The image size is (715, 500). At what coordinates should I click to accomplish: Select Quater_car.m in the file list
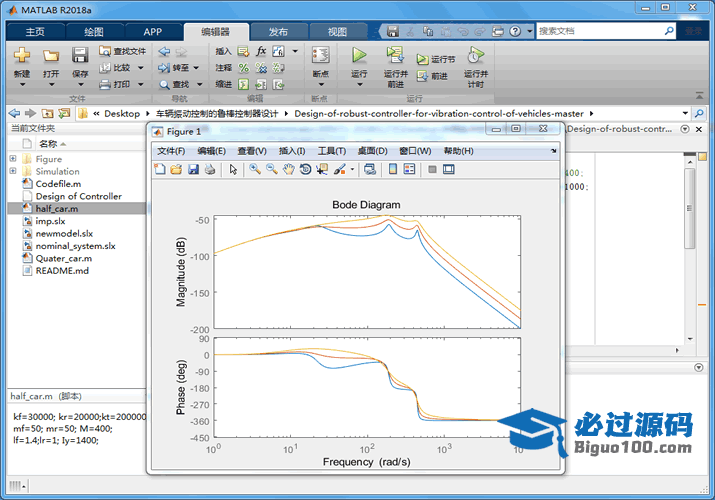pos(63,258)
